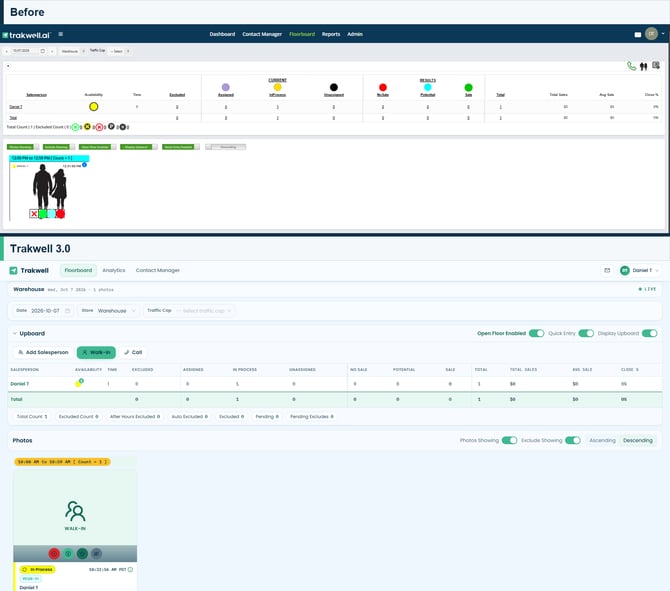Open the Admin menu in the Before header
Viewport: 670px width, 591px height.
(355, 34)
